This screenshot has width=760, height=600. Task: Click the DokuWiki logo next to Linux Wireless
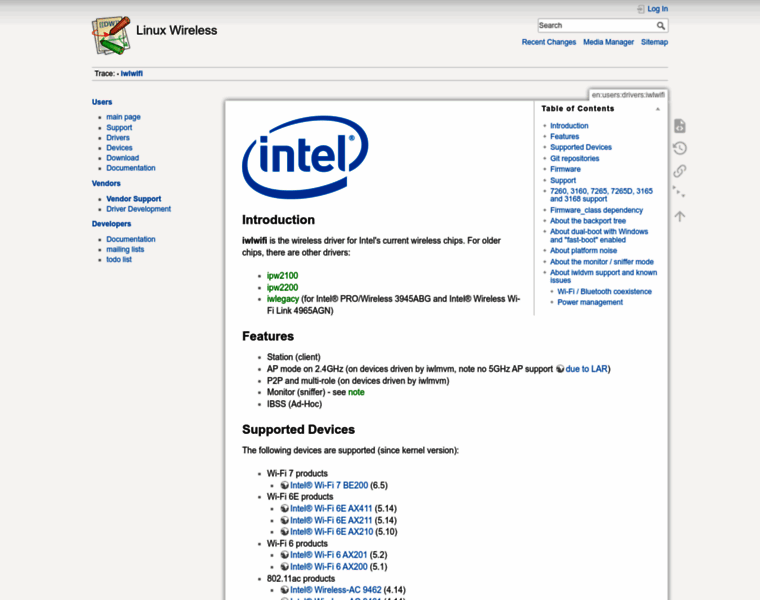coord(111,35)
